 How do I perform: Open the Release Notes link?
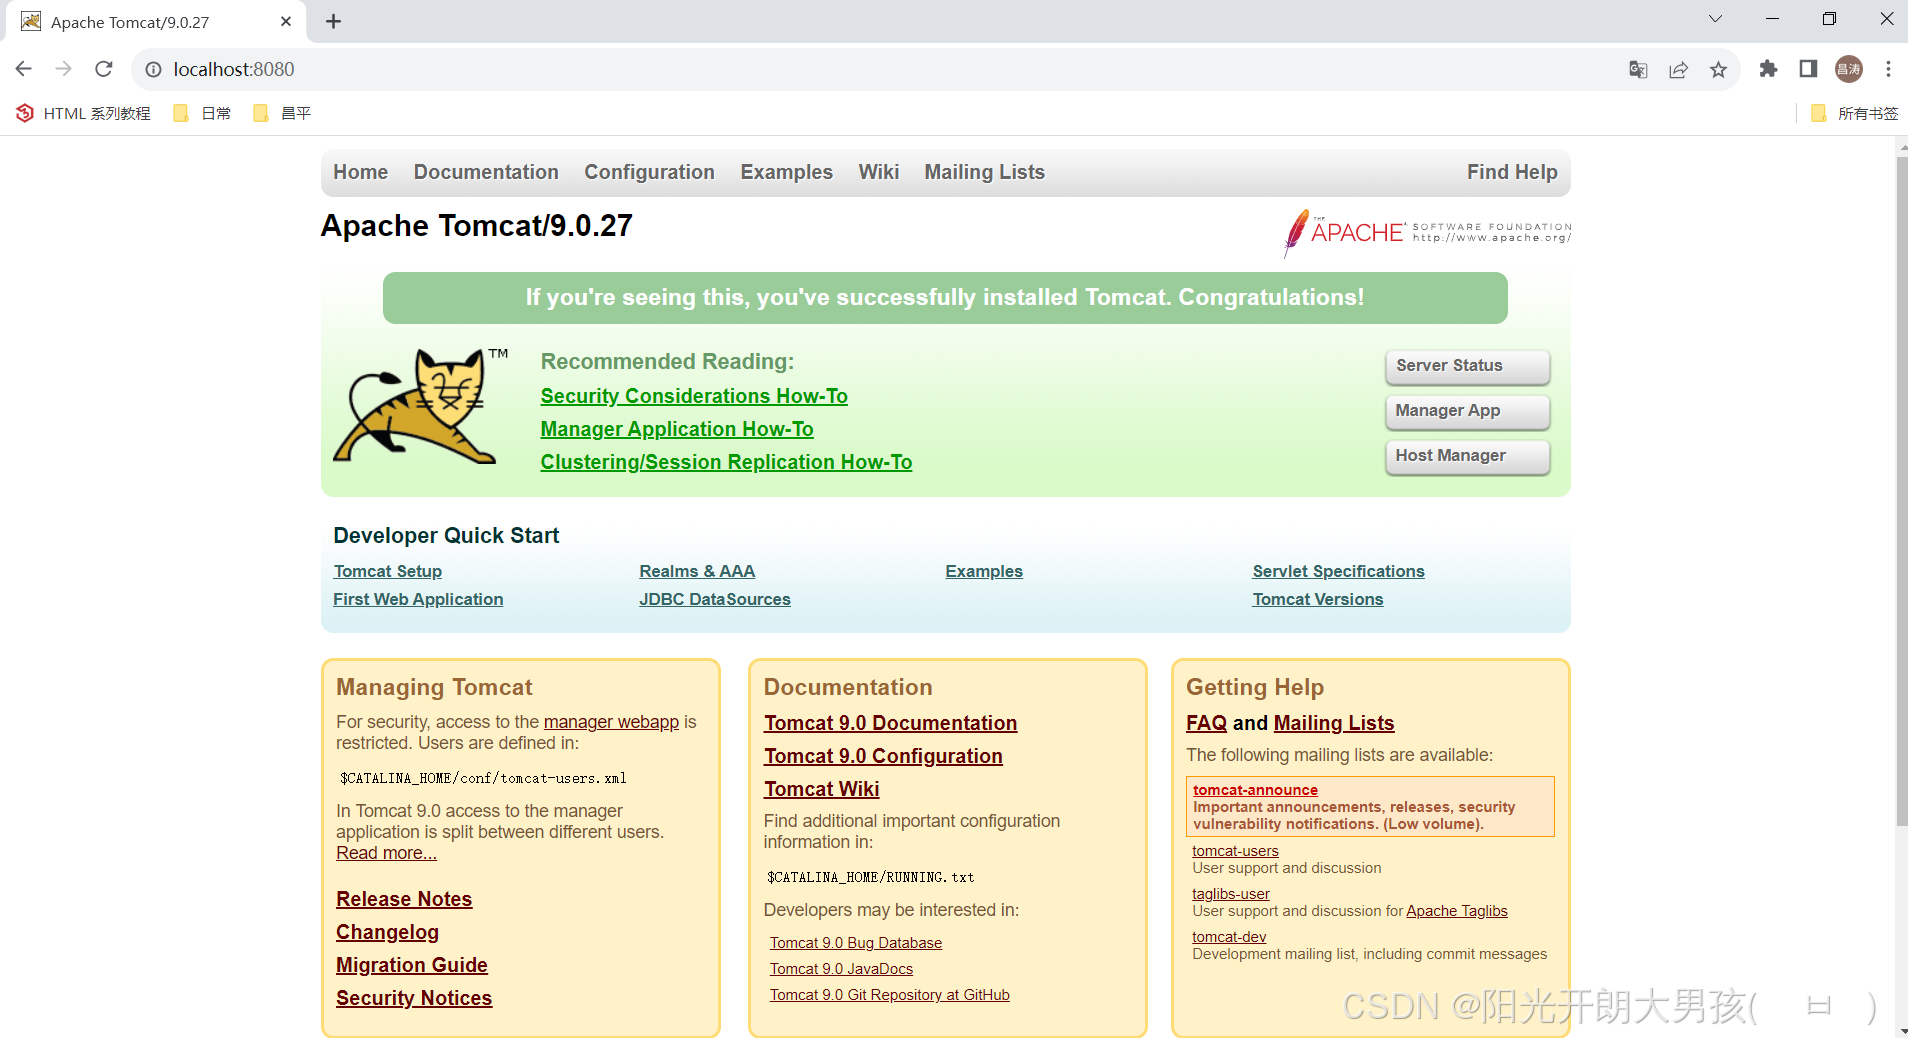pos(404,899)
